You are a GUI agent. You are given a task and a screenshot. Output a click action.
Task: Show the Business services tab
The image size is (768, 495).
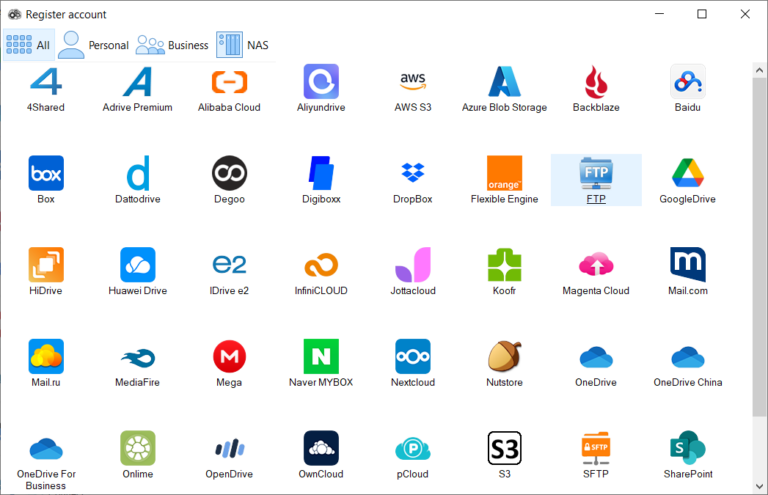172,45
